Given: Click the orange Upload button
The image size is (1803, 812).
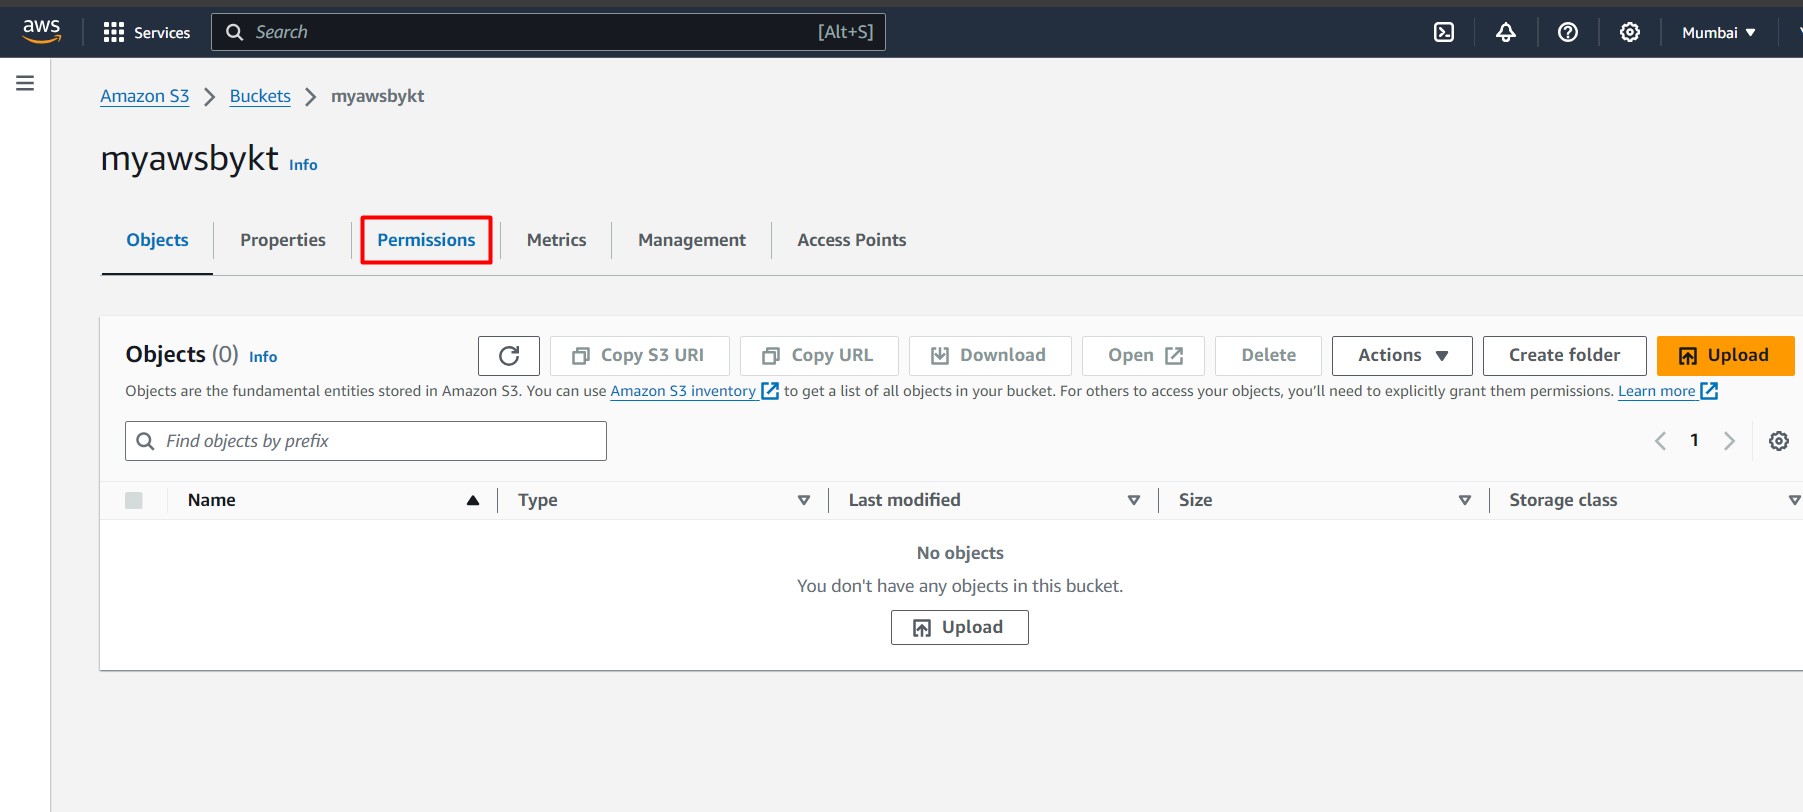Looking at the screenshot, I should pos(1725,355).
